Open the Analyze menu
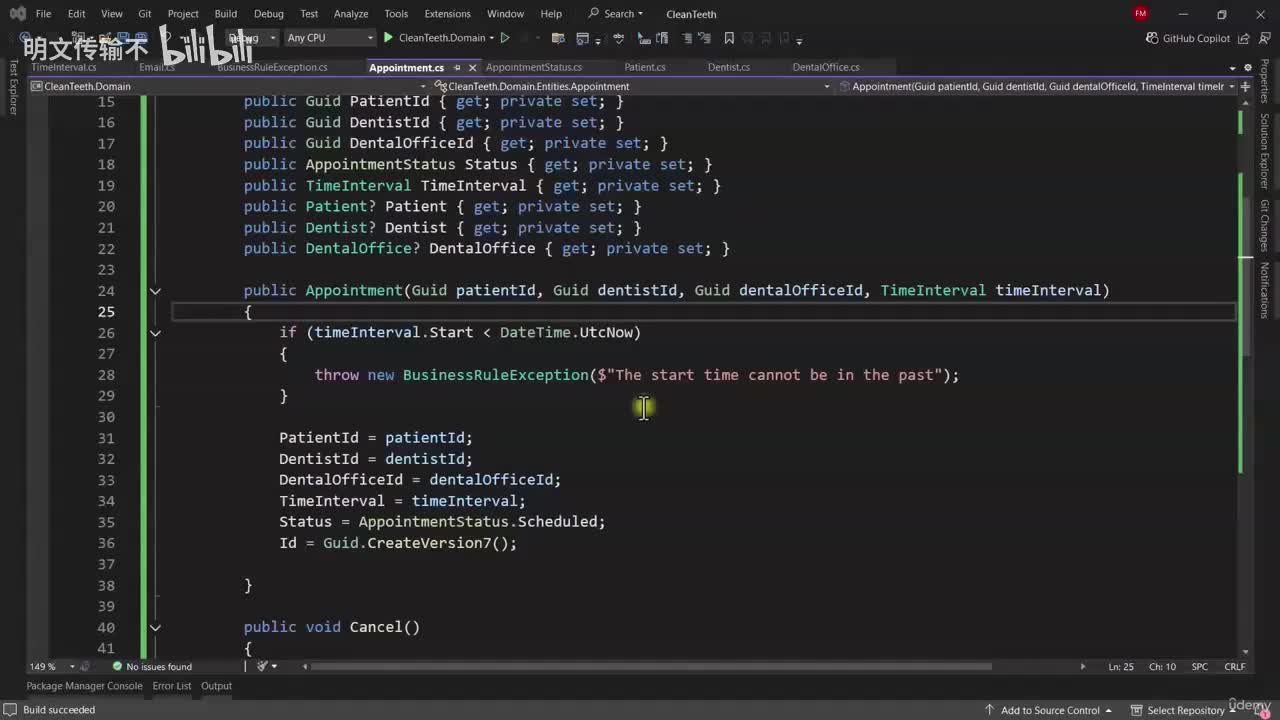 click(351, 14)
